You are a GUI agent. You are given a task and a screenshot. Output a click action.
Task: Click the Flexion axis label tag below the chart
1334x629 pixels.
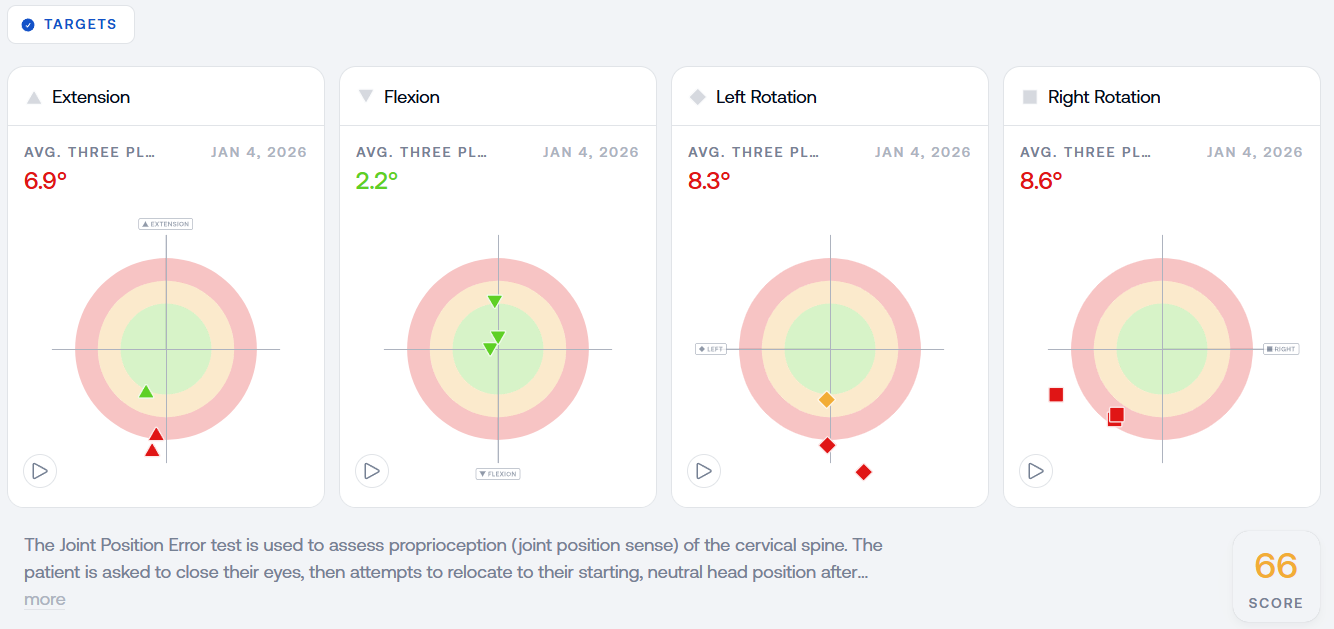(498, 474)
